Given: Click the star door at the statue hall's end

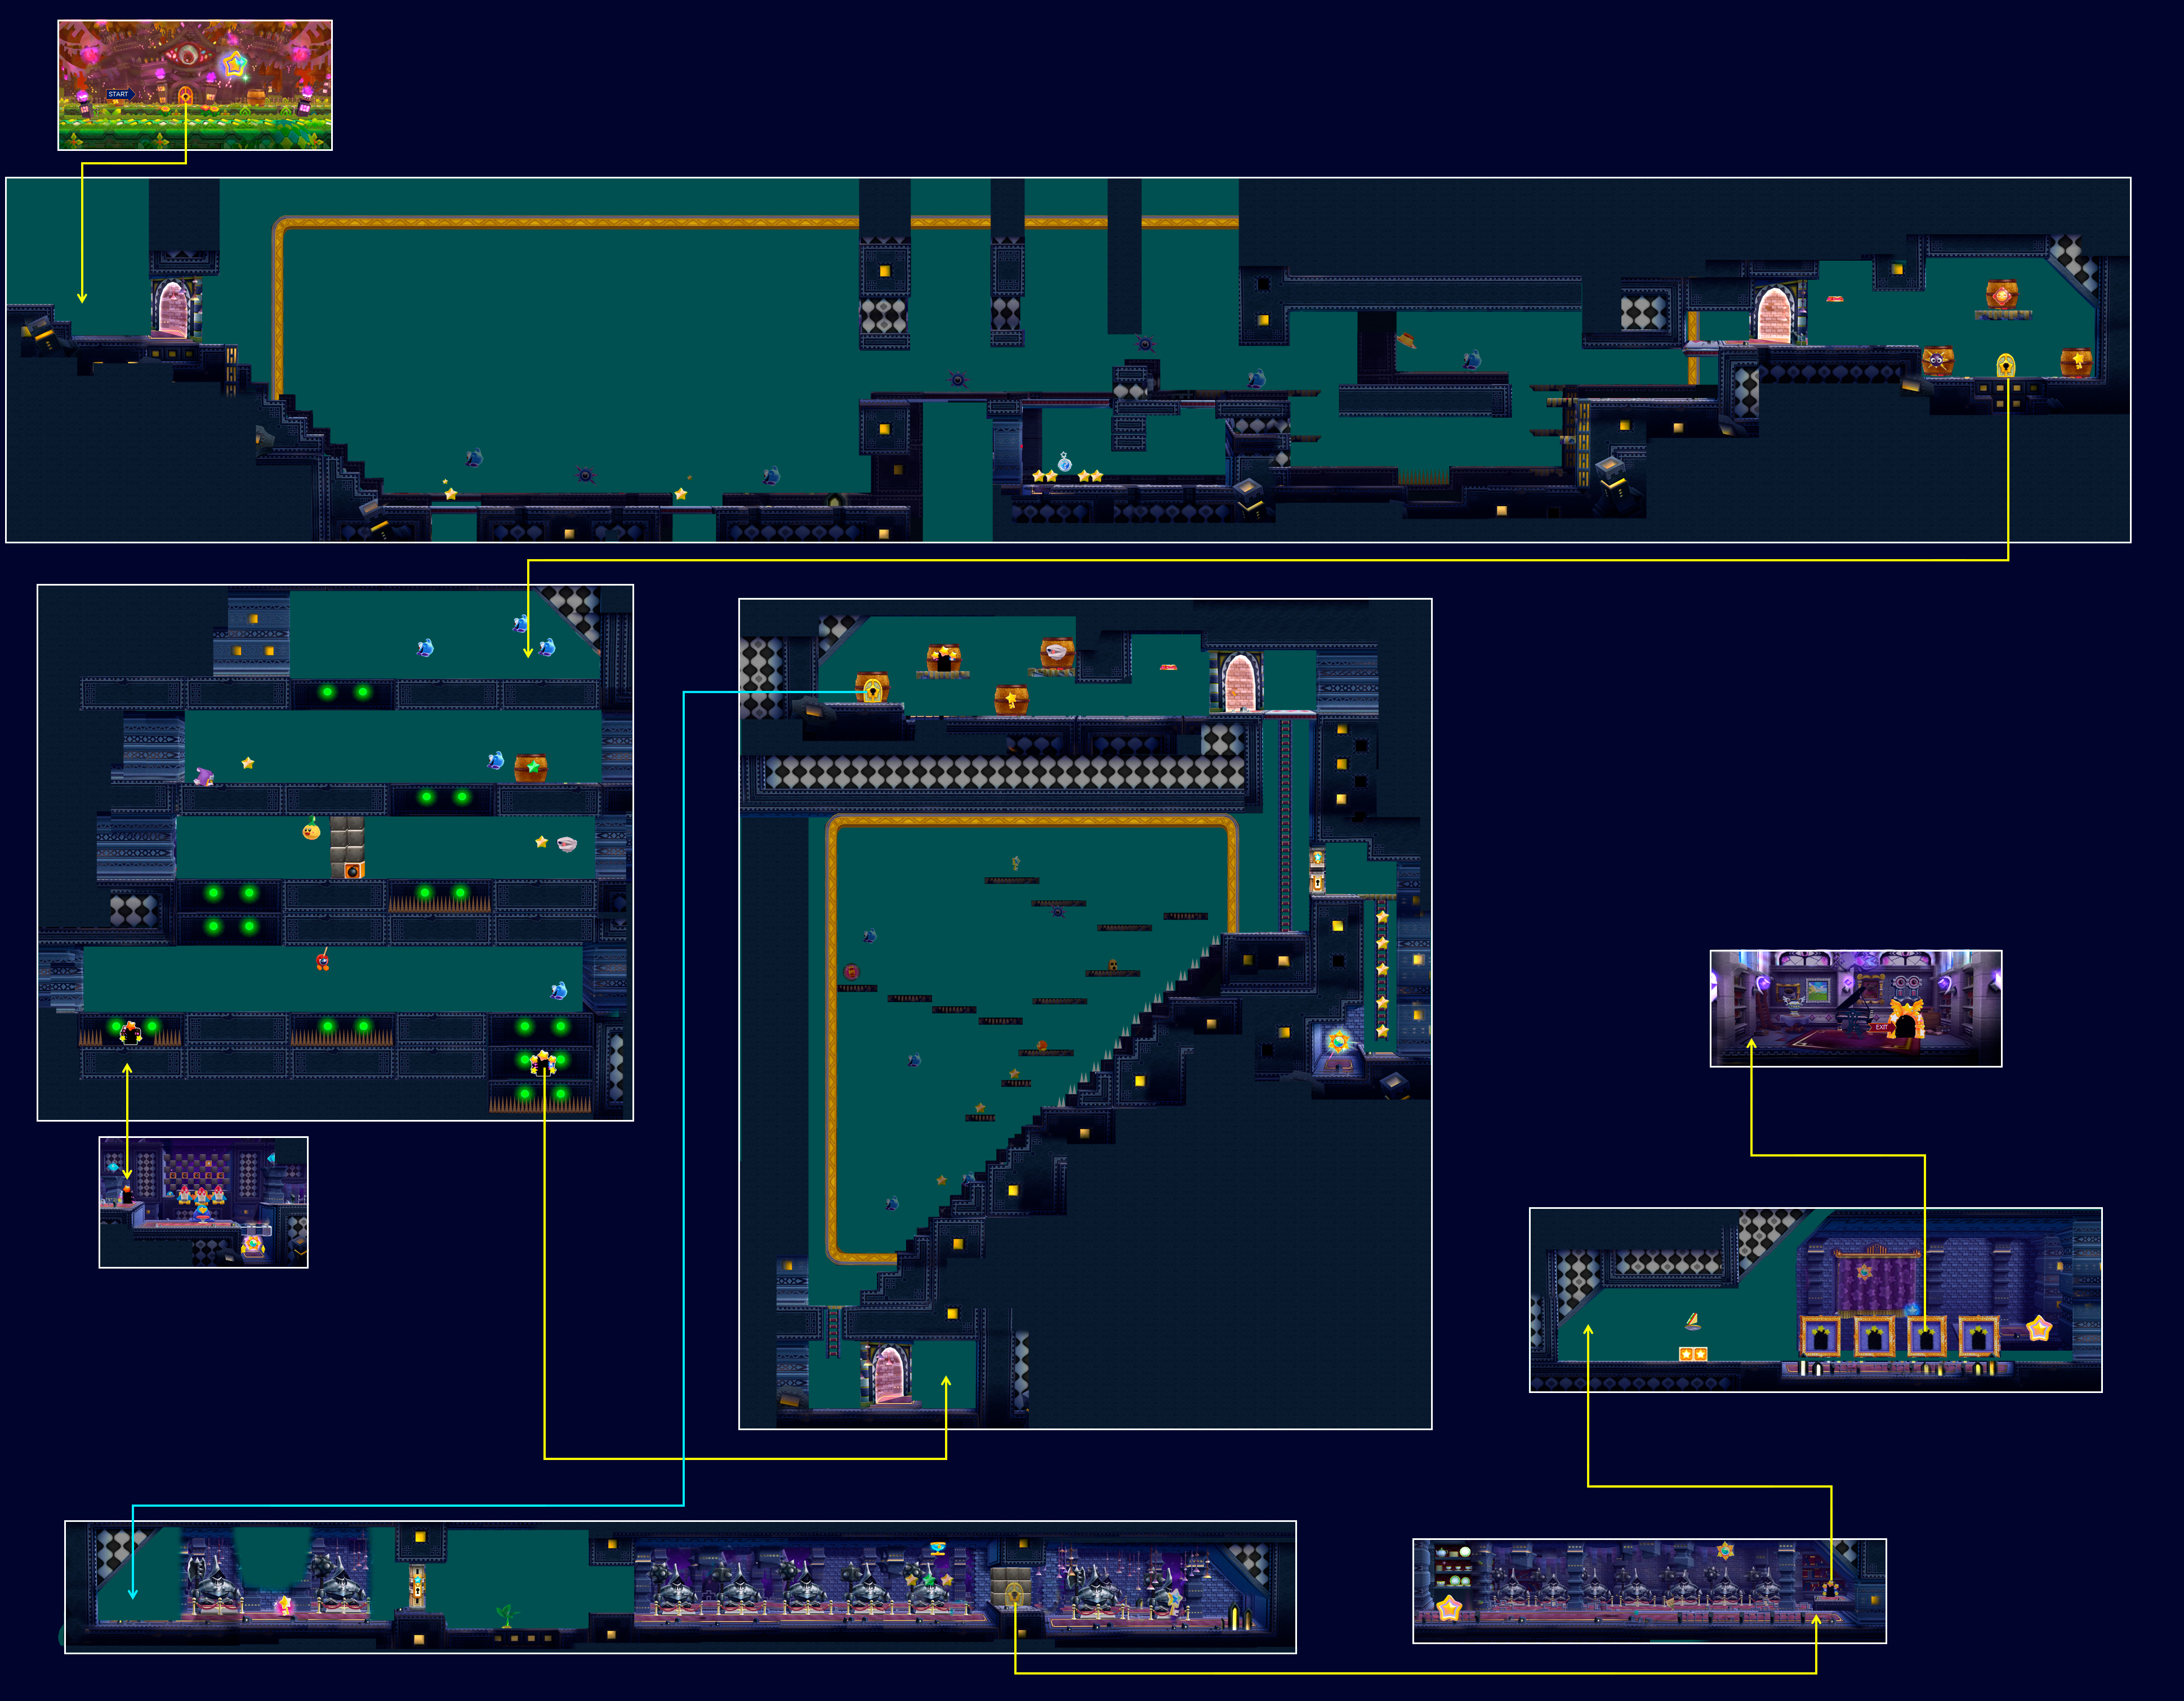Looking at the screenshot, I should pos(1830,1588).
